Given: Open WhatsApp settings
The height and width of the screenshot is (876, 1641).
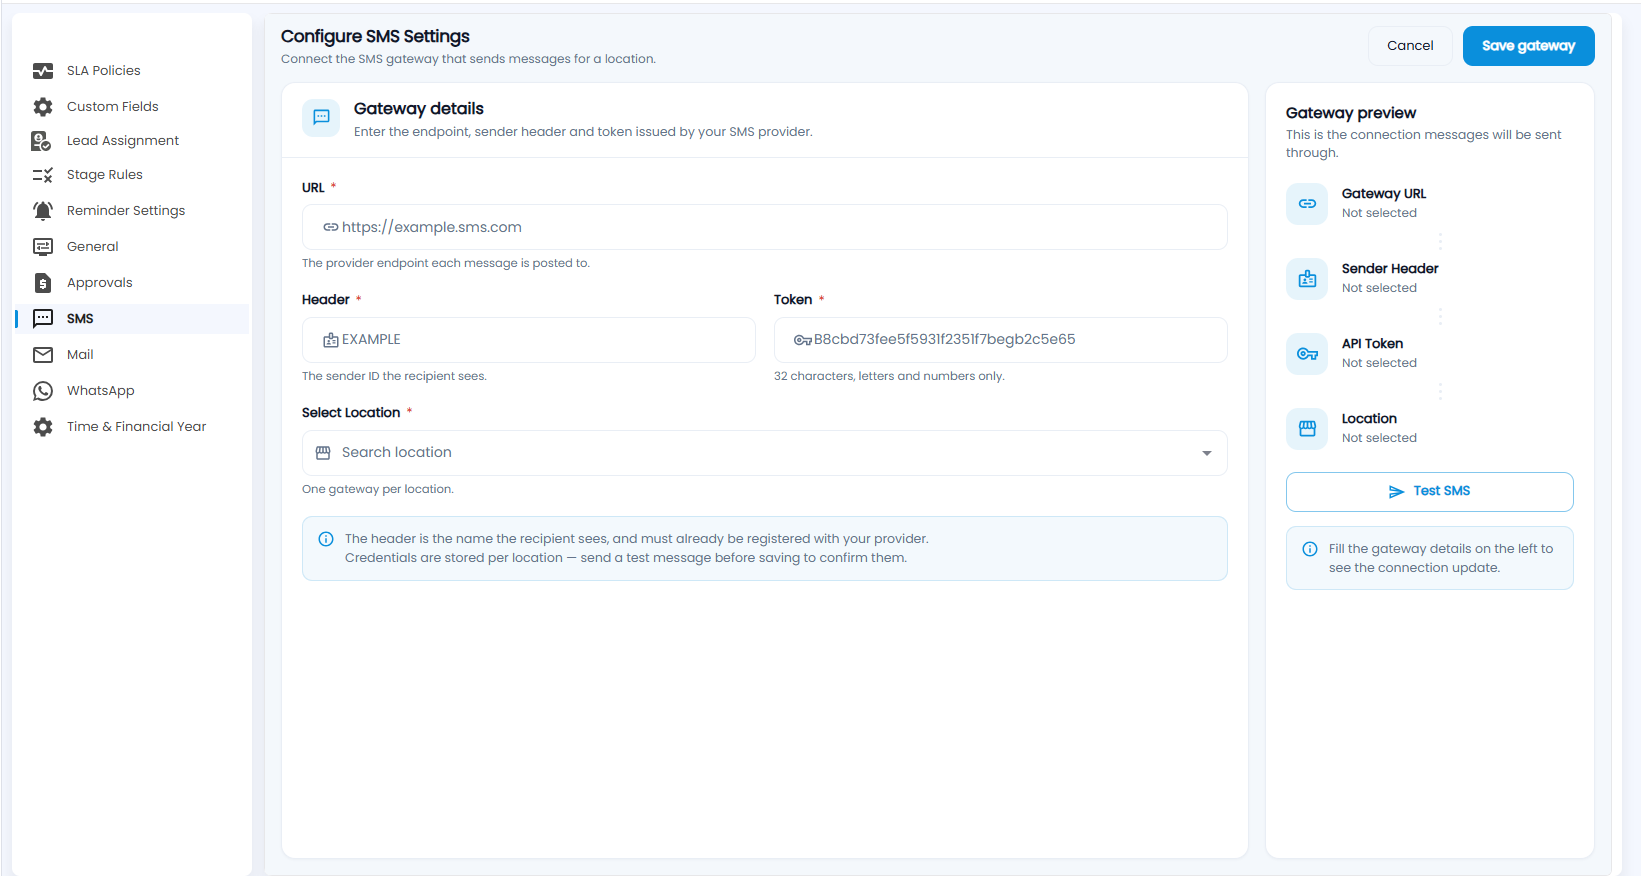Looking at the screenshot, I should pyautogui.click(x=101, y=391).
